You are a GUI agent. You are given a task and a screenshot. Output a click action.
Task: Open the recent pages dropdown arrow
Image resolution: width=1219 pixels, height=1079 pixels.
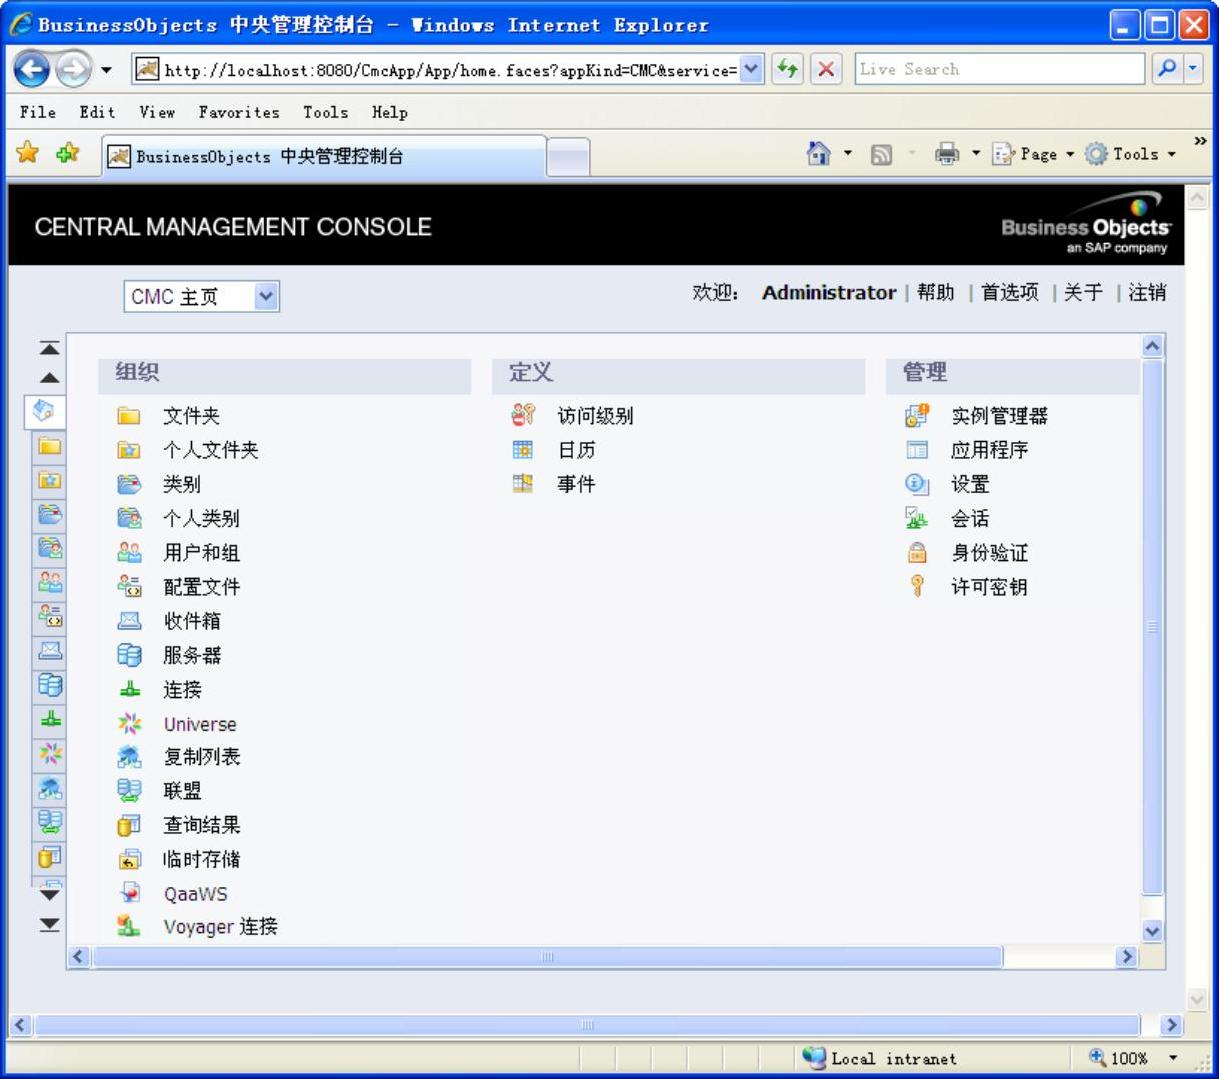(x=106, y=70)
